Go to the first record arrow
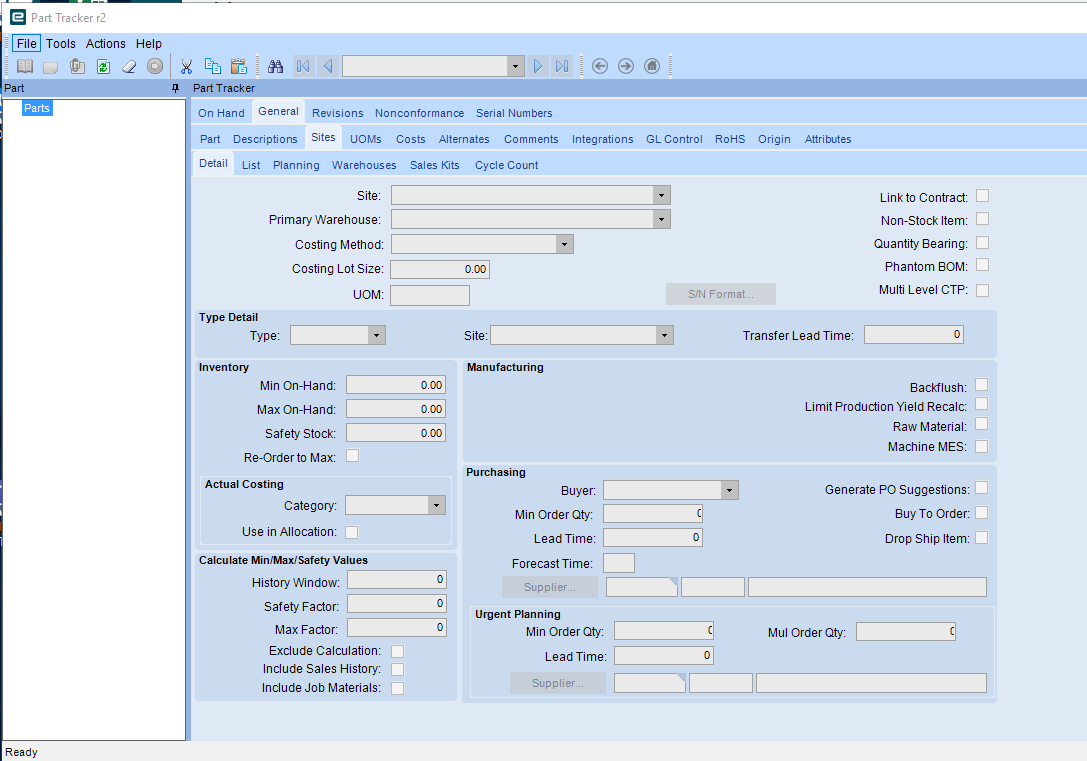The height and width of the screenshot is (761, 1087). coord(303,67)
